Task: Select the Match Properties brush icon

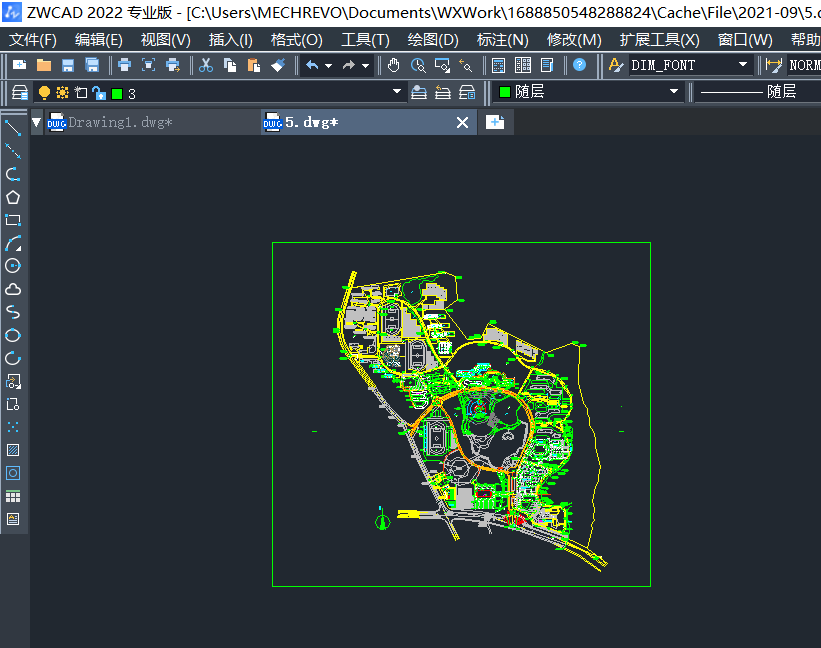Action: pos(278,65)
